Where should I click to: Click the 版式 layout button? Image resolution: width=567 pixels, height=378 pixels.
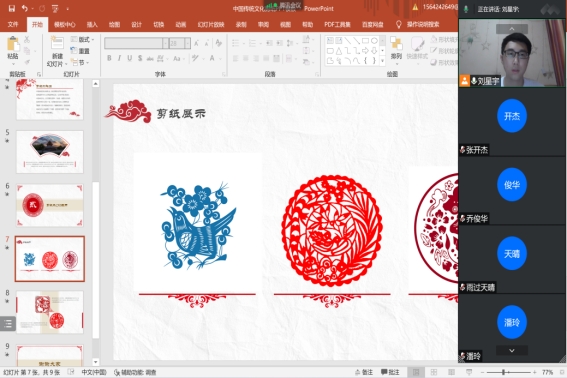coord(82,39)
